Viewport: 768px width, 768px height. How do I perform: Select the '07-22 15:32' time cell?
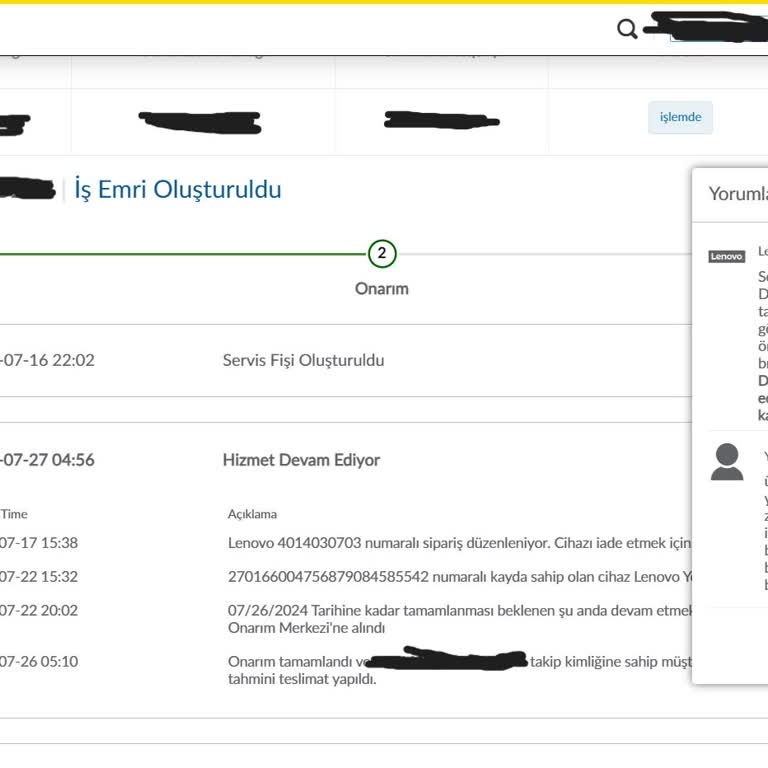click(x=39, y=576)
